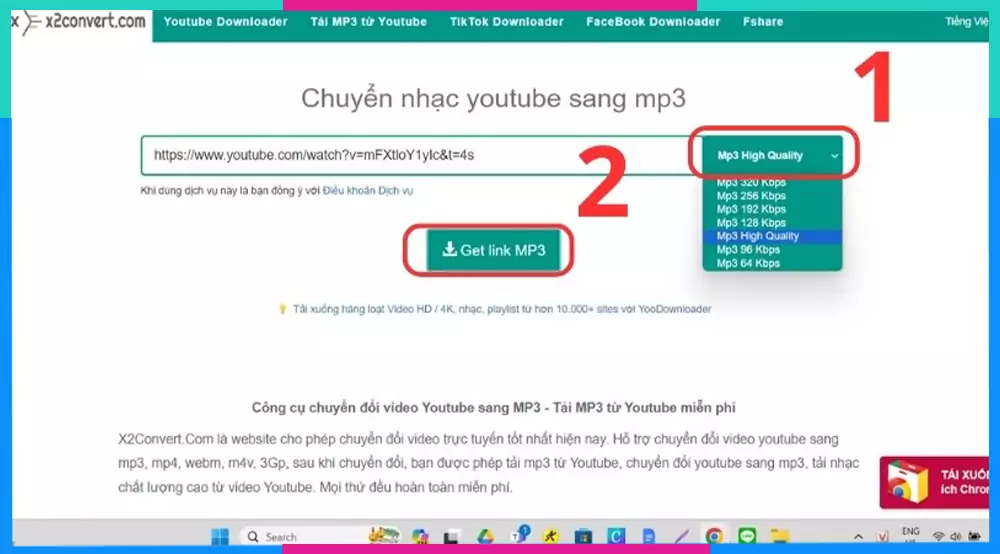Go to TikTok Downloader
Image resolution: width=1000 pixels, height=554 pixels.
[x=506, y=22]
